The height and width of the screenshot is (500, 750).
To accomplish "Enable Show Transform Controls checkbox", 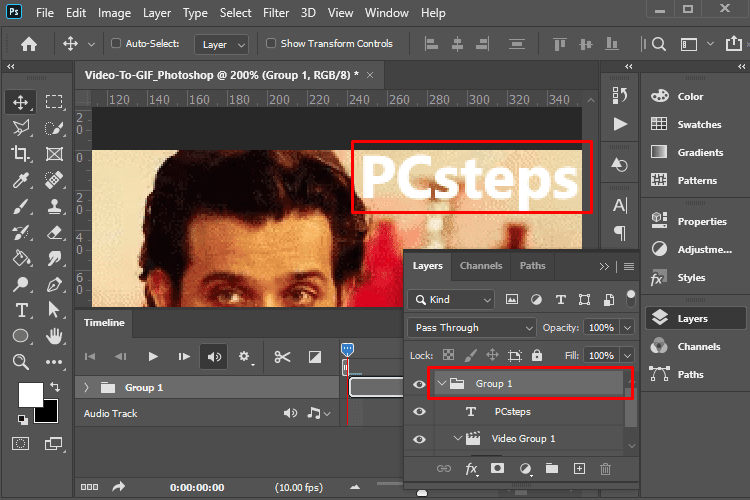I will click(x=271, y=44).
